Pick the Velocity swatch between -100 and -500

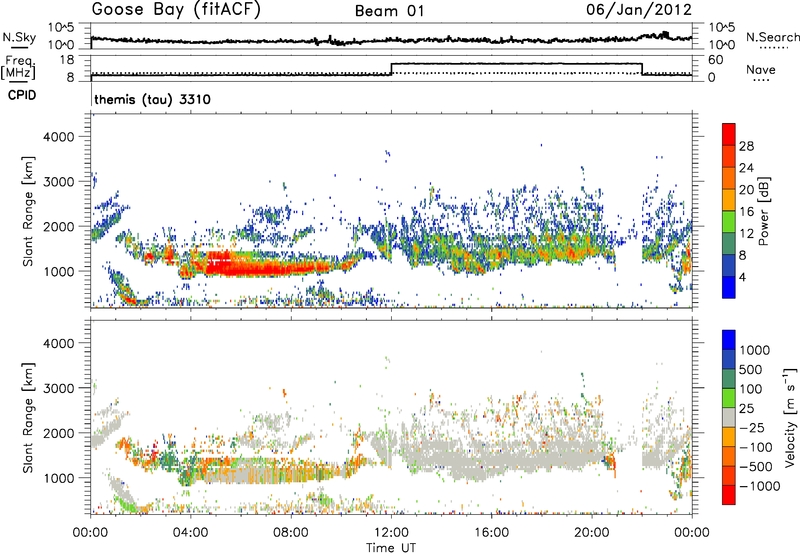tap(729, 456)
